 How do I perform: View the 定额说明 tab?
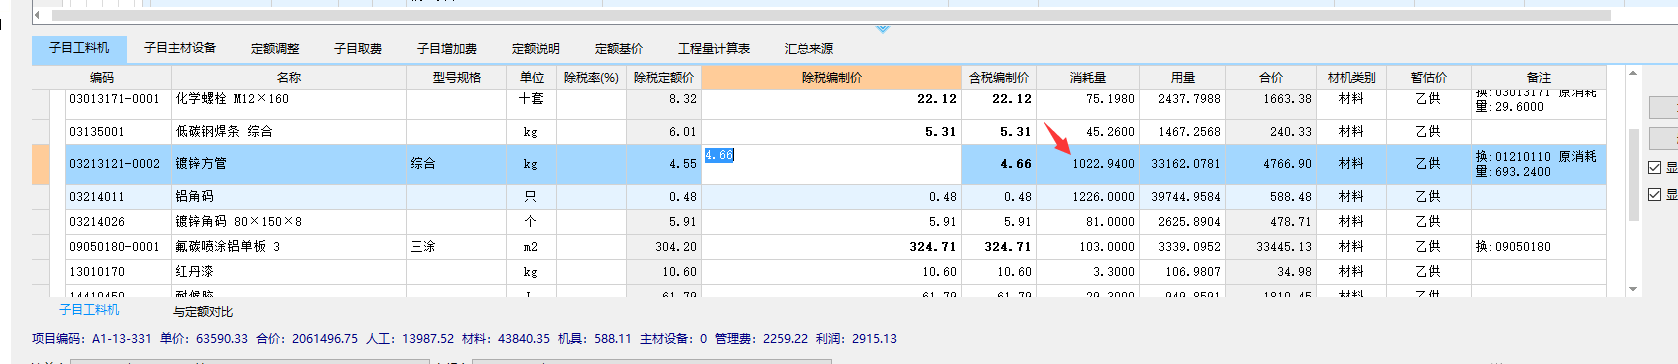pos(536,48)
